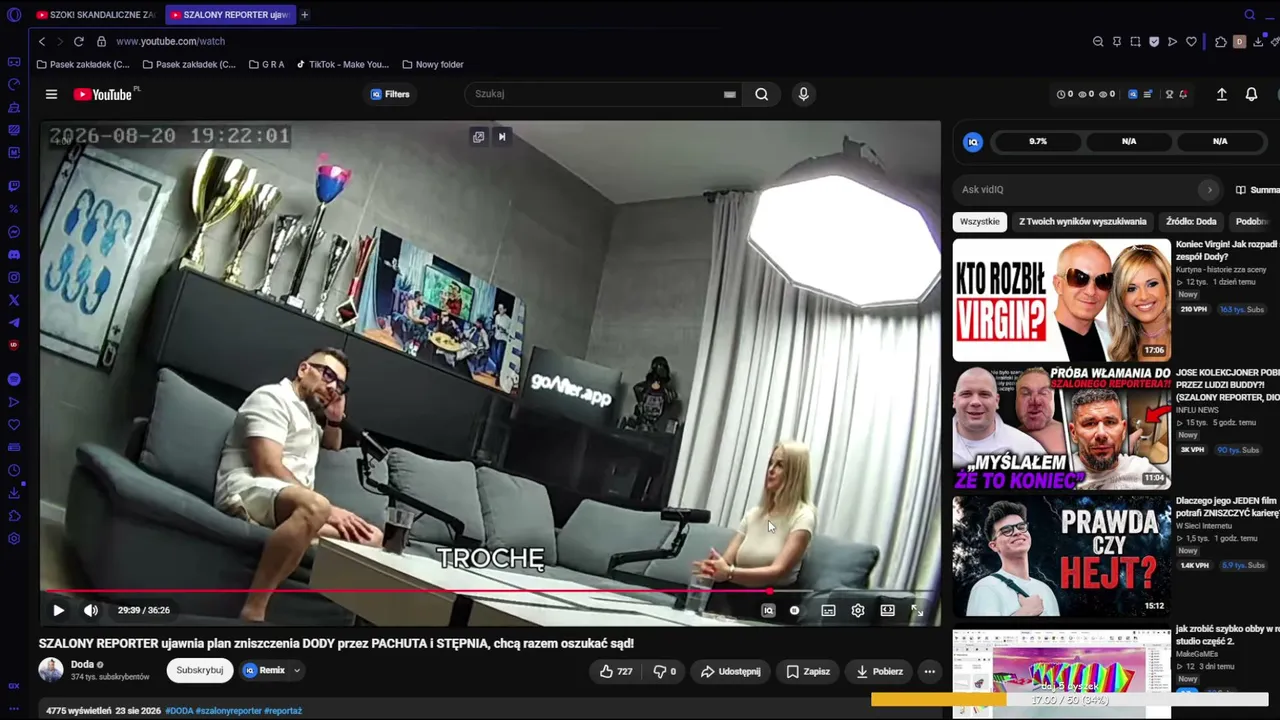Open the 'MYŚLAŁEM ŻE TO KONIEC' video thumbnail
This screenshot has height=720, width=1280.
click(1062, 428)
